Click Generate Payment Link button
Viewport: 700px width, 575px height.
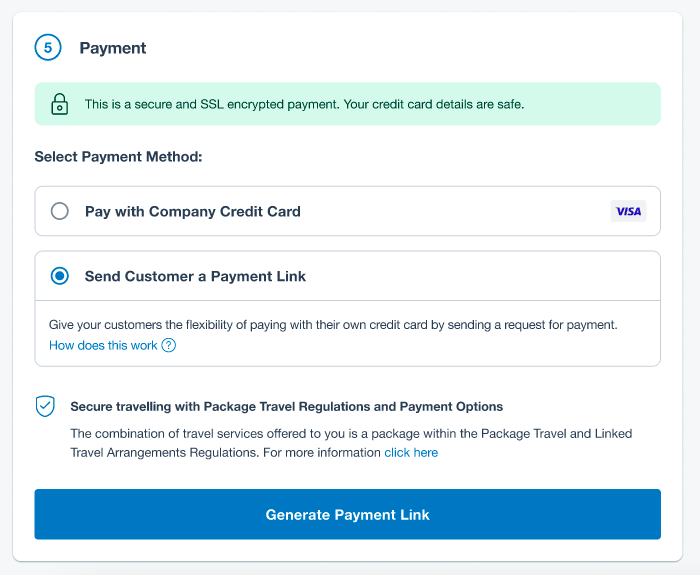[347, 514]
